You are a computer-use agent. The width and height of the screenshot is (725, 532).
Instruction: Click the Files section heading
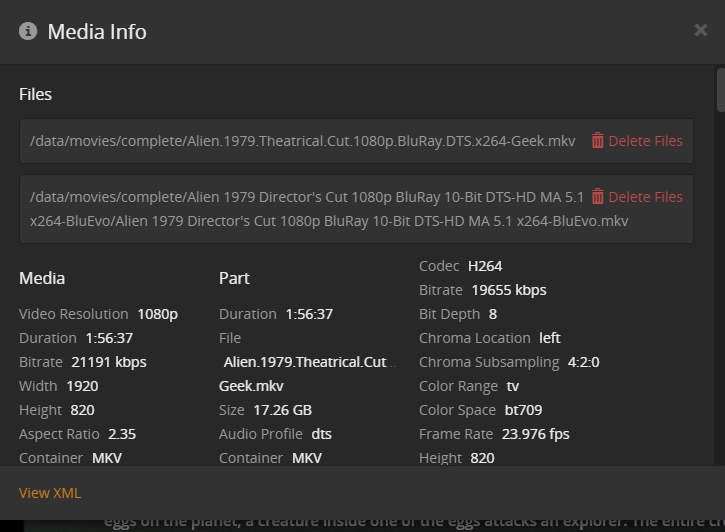click(36, 94)
